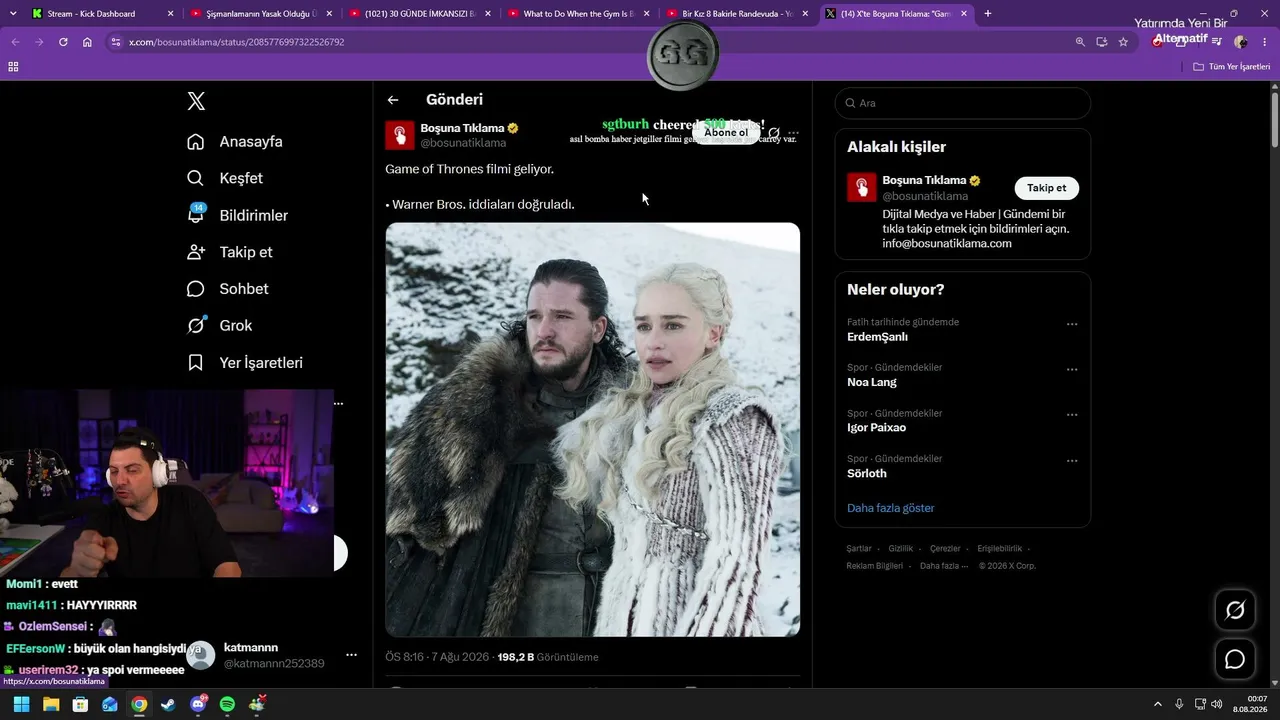Click Daha fazla göster link
The width and height of the screenshot is (1280, 720).
coord(891,508)
